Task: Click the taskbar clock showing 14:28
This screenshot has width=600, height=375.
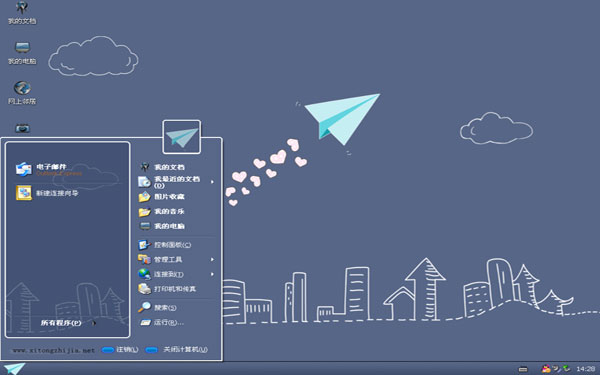Action: point(585,369)
